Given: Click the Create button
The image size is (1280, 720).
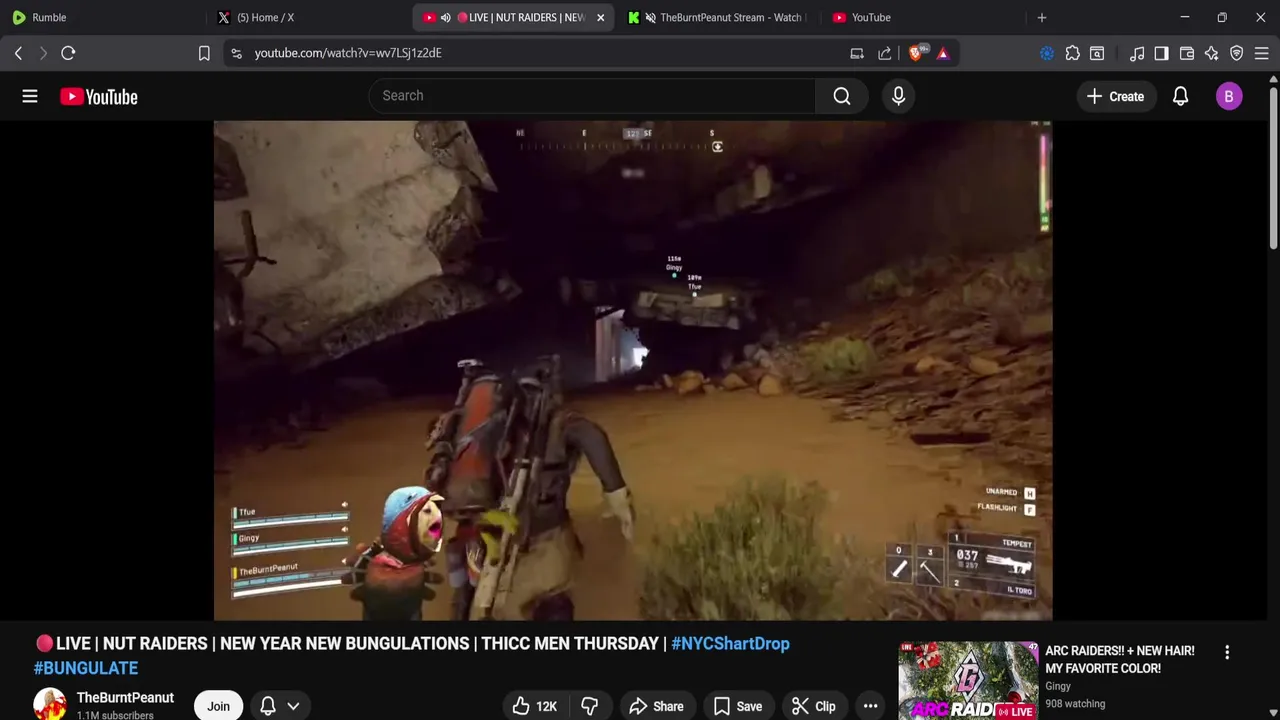Looking at the screenshot, I should click(x=1115, y=96).
